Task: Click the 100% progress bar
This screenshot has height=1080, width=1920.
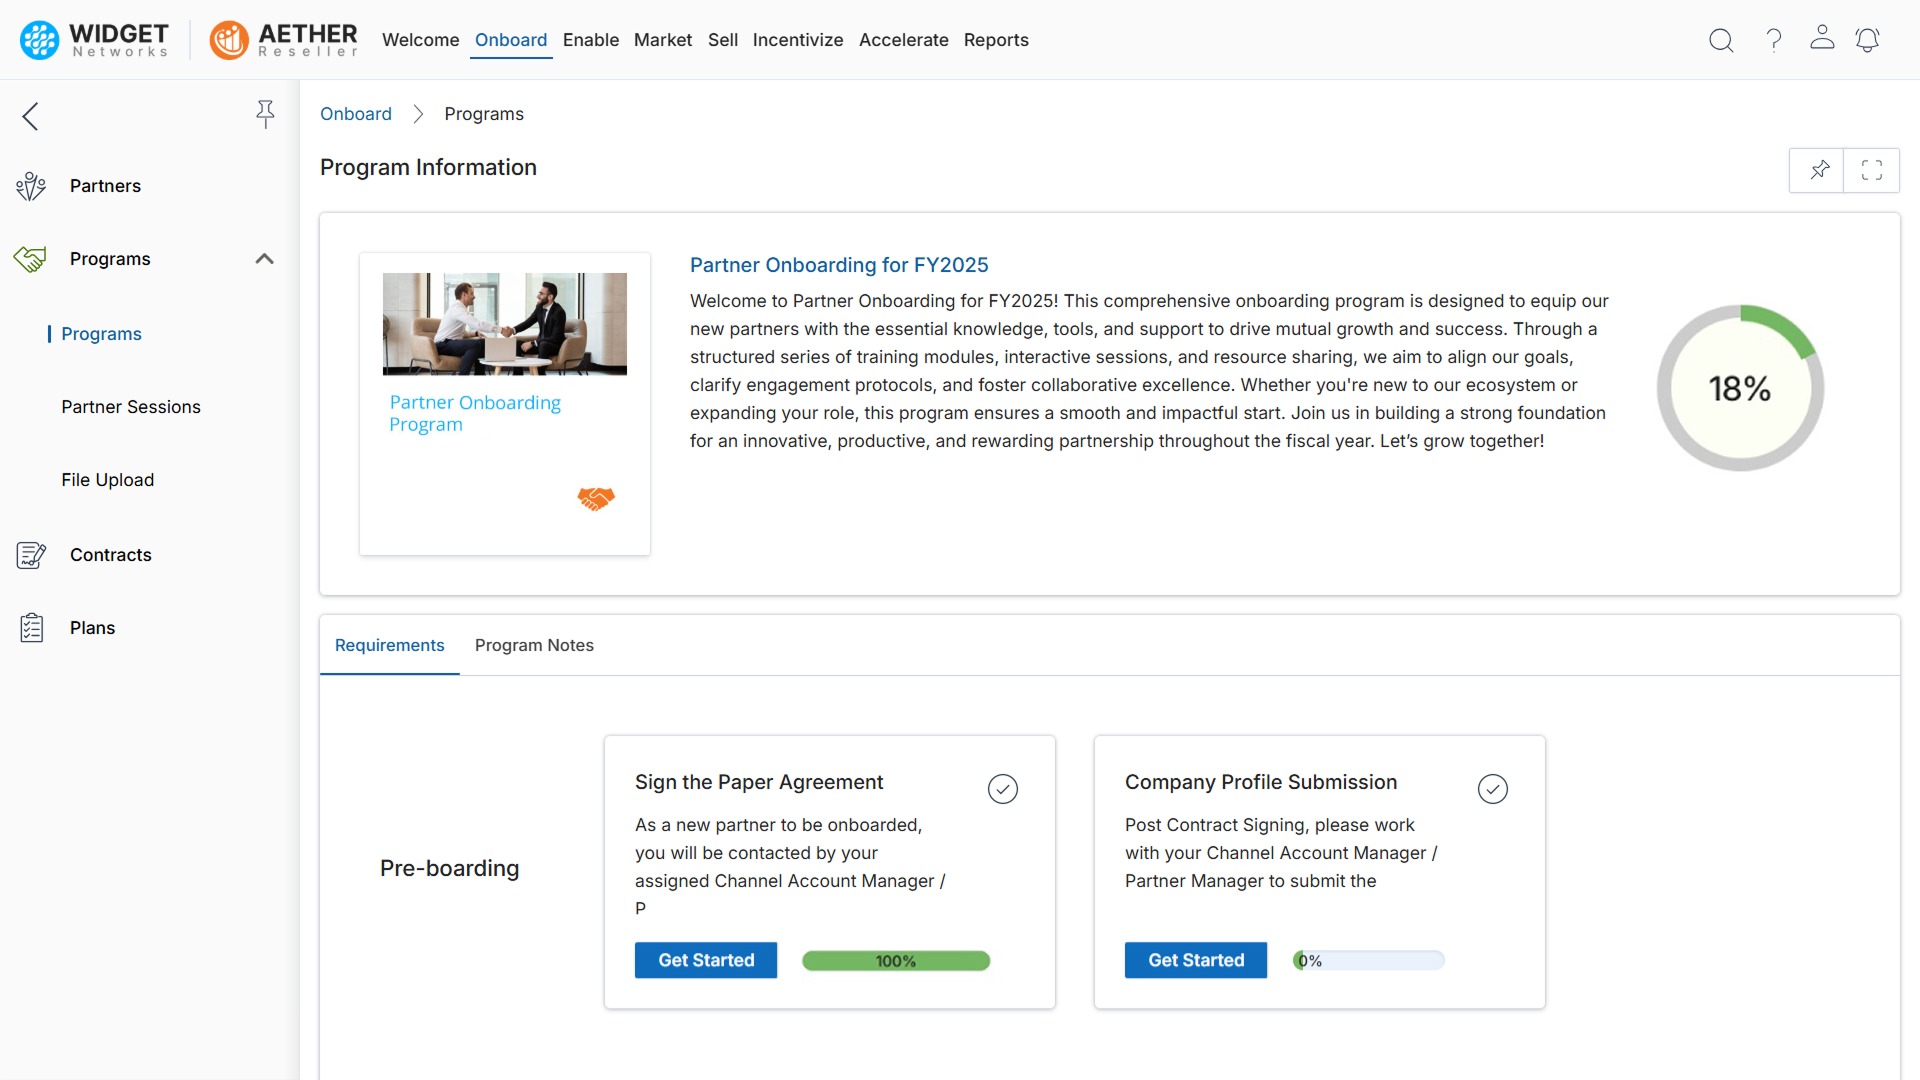Action: 895,961
